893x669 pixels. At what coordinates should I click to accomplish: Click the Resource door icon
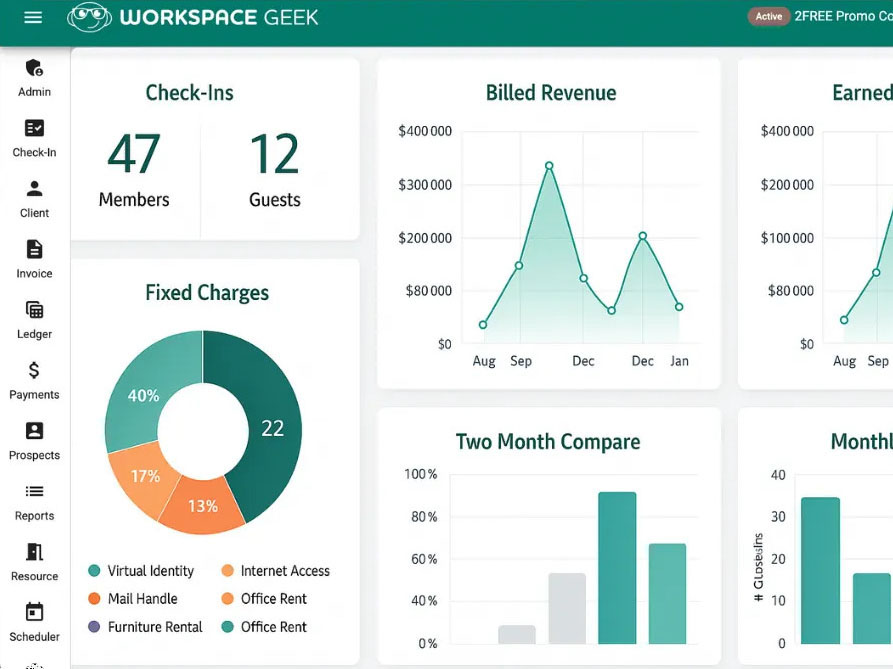click(34, 552)
